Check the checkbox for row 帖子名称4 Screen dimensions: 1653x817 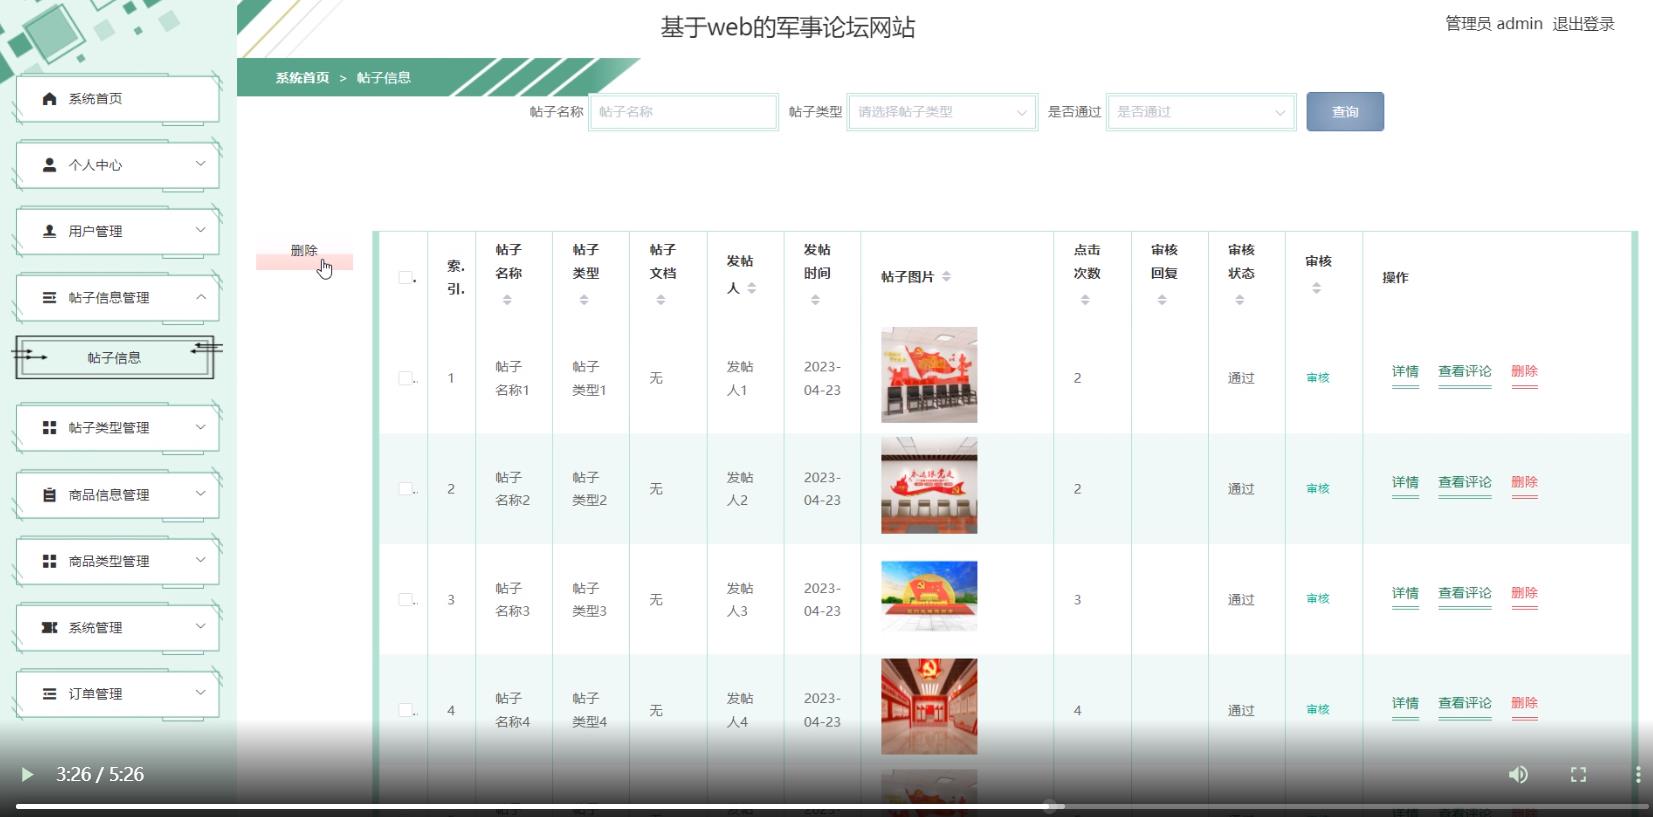coord(405,710)
